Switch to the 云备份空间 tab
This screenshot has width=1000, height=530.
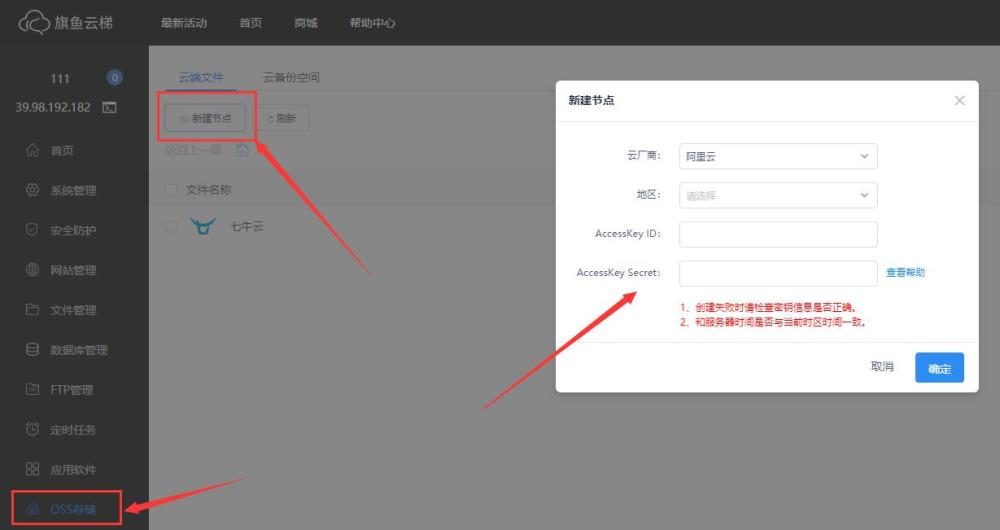tap(291, 77)
